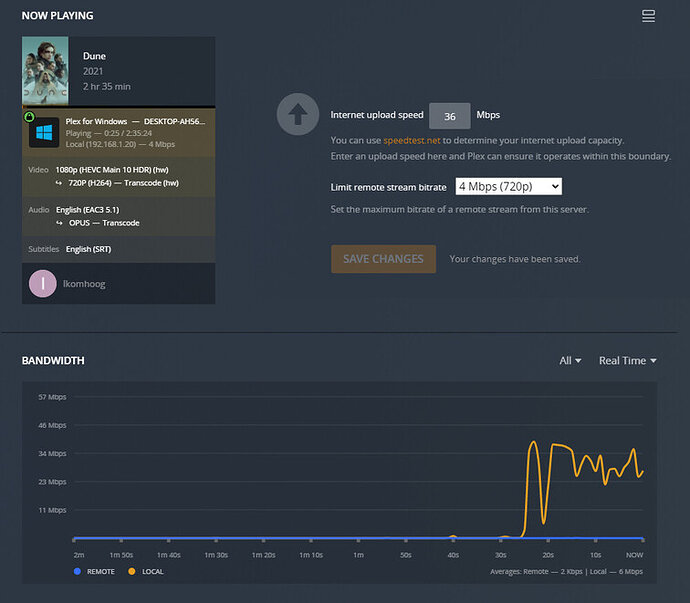Click the audio transcode arrow icon
This screenshot has height=603, width=690.
coord(59,223)
